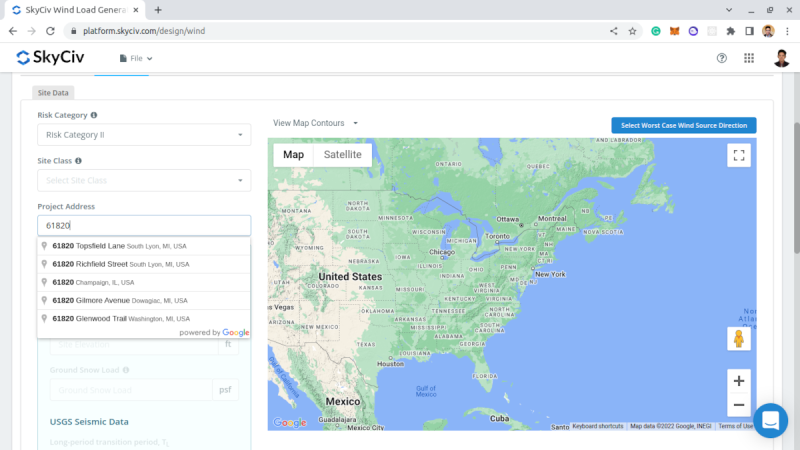The height and width of the screenshot is (450, 800).
Task: Switch map to Satellite view
Action: pos(342,155)
